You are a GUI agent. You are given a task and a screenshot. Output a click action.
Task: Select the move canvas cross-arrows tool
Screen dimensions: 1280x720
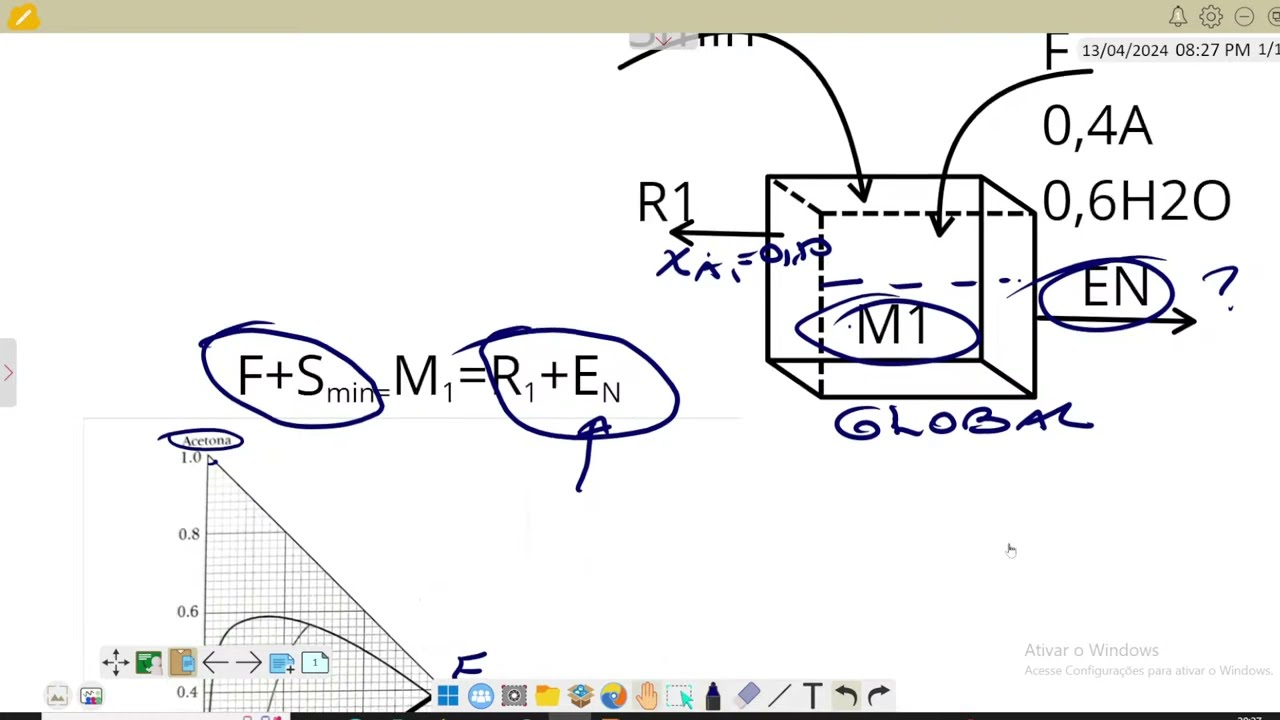click(x=115, y=662)
